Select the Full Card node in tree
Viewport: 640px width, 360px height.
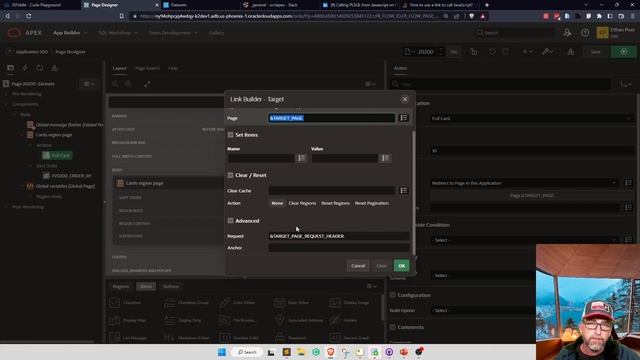coord(57,155)
